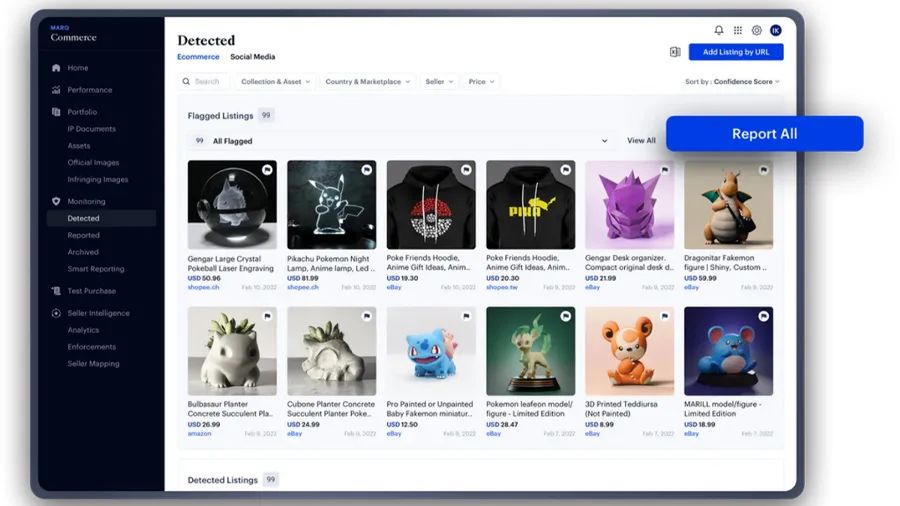
Task: Open the apps grid icon
Action: [x=738, y=30]
